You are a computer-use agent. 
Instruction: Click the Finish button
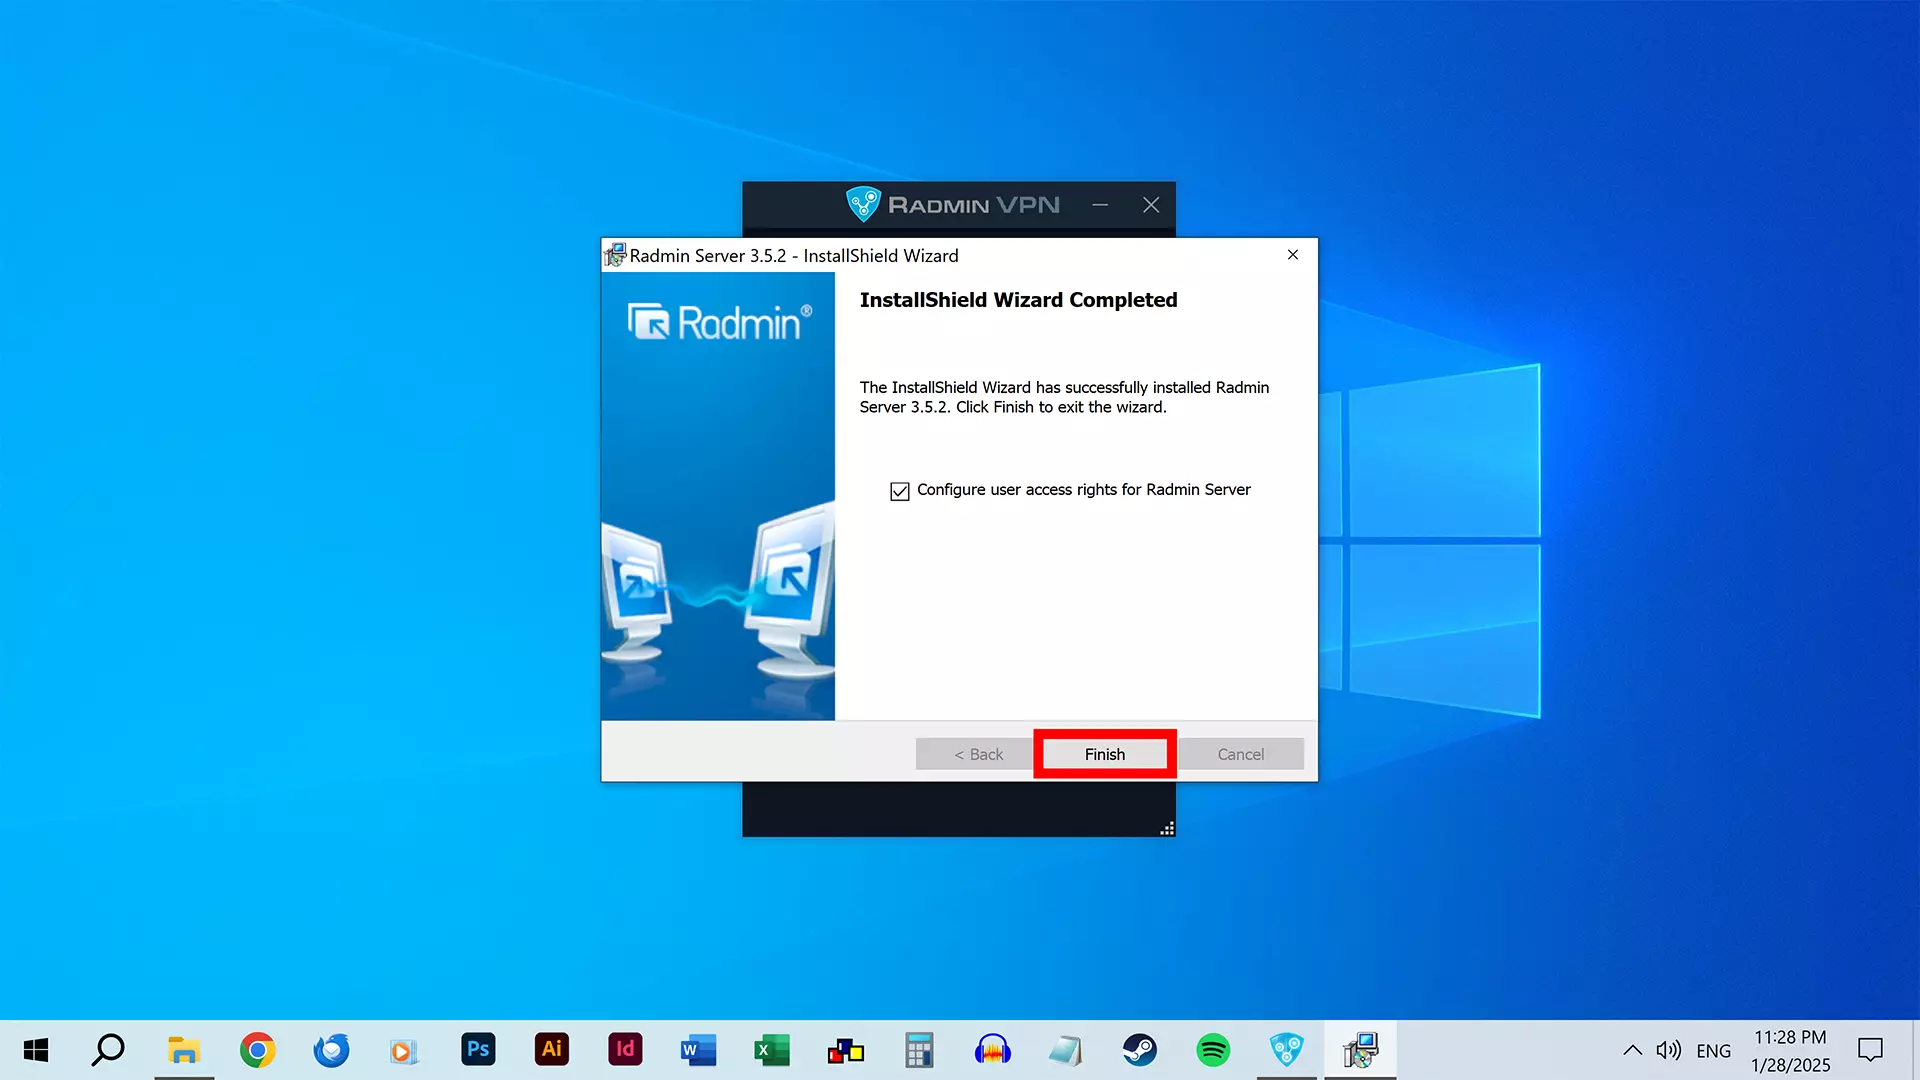point(1104,754)
